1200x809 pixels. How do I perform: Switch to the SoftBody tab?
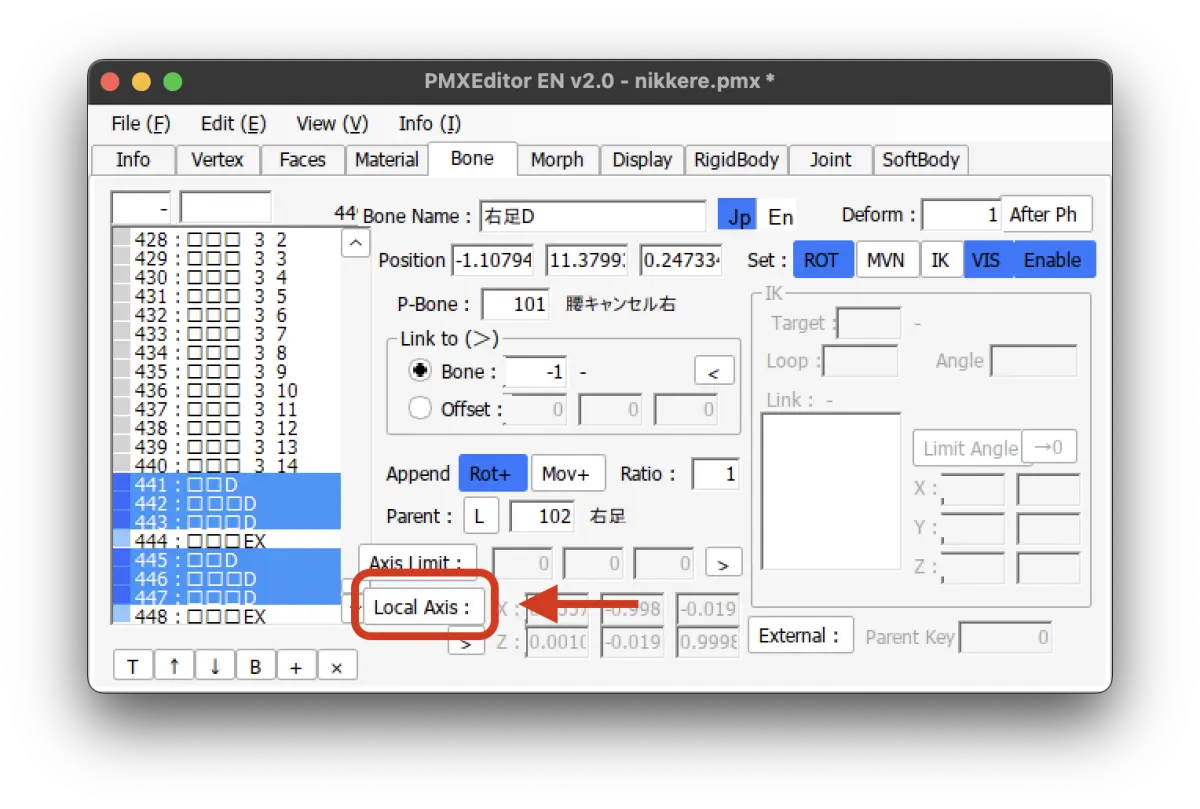click(921, 160)
